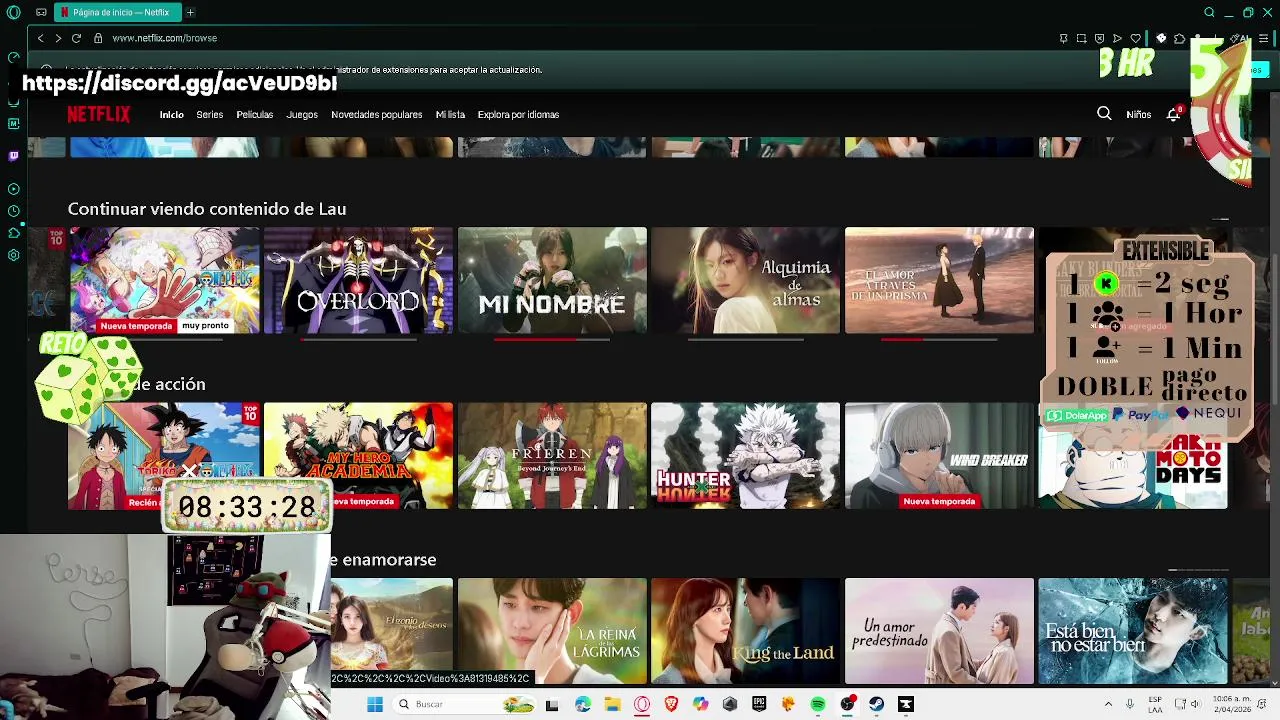Open Steam from the taskbar
Screen dimensions: 1280x720
click(877, 704)
